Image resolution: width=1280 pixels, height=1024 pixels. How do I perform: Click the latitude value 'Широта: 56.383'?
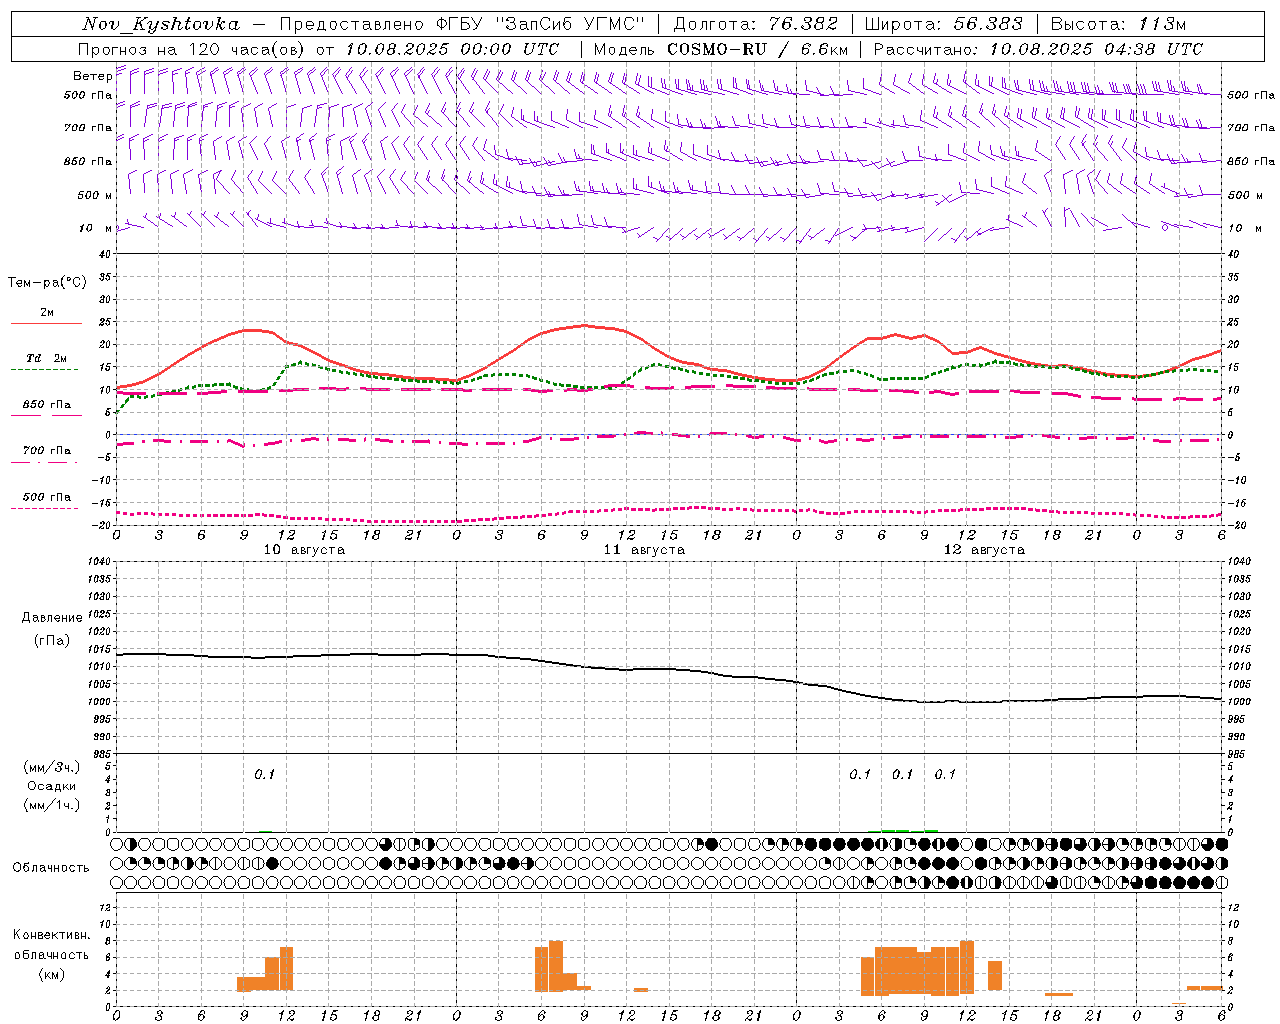(943, 24)
